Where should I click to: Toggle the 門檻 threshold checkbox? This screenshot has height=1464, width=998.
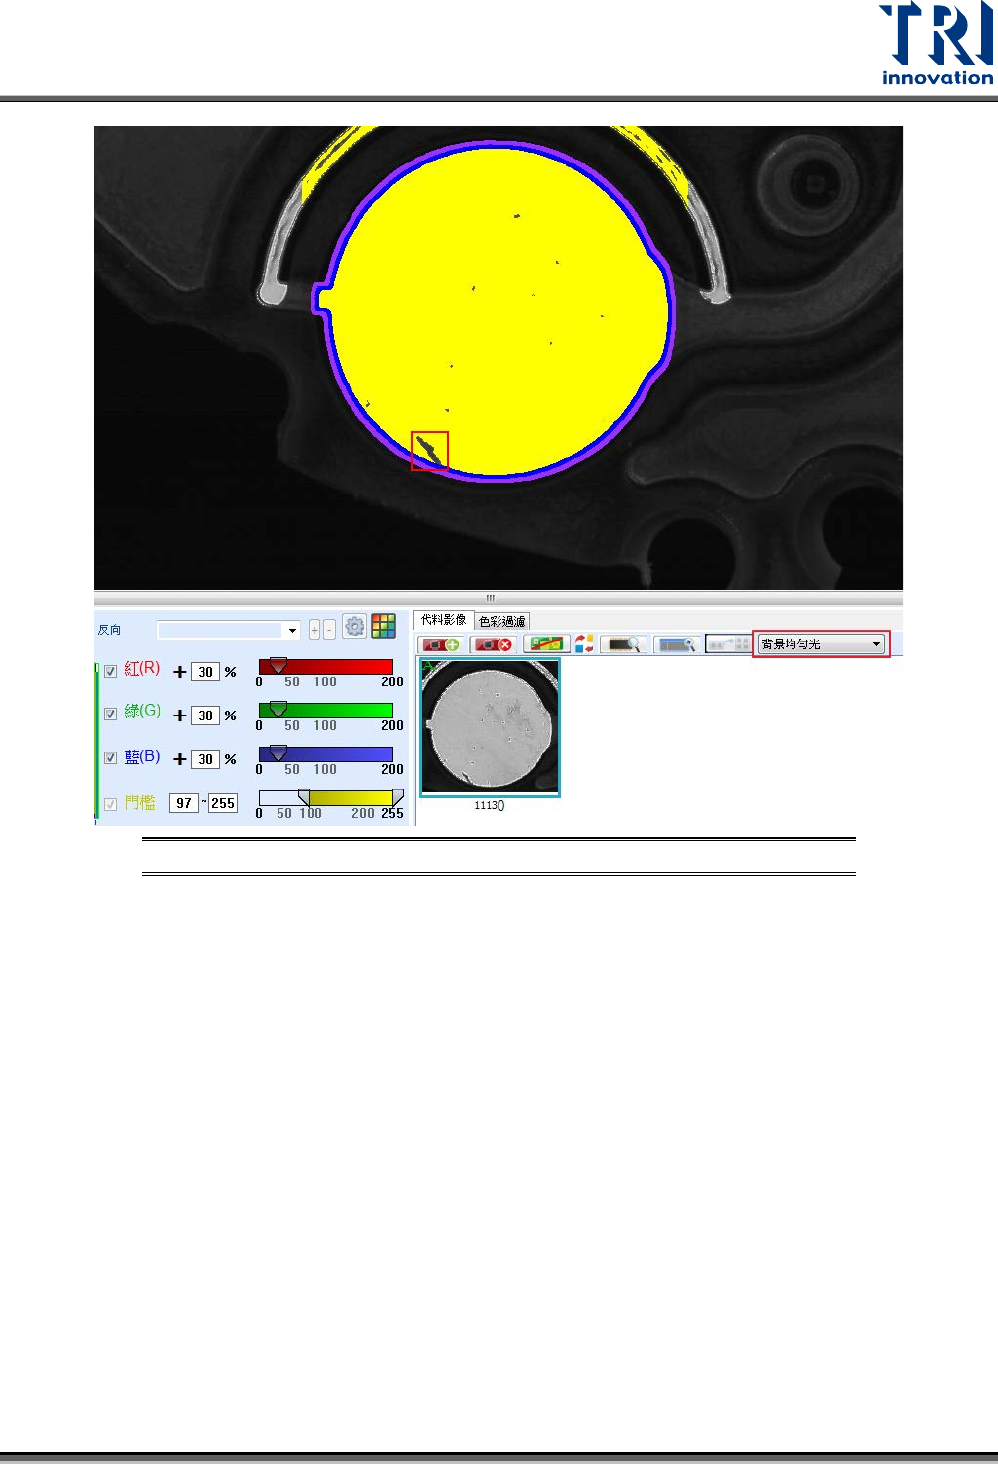[x=111, y=804]
